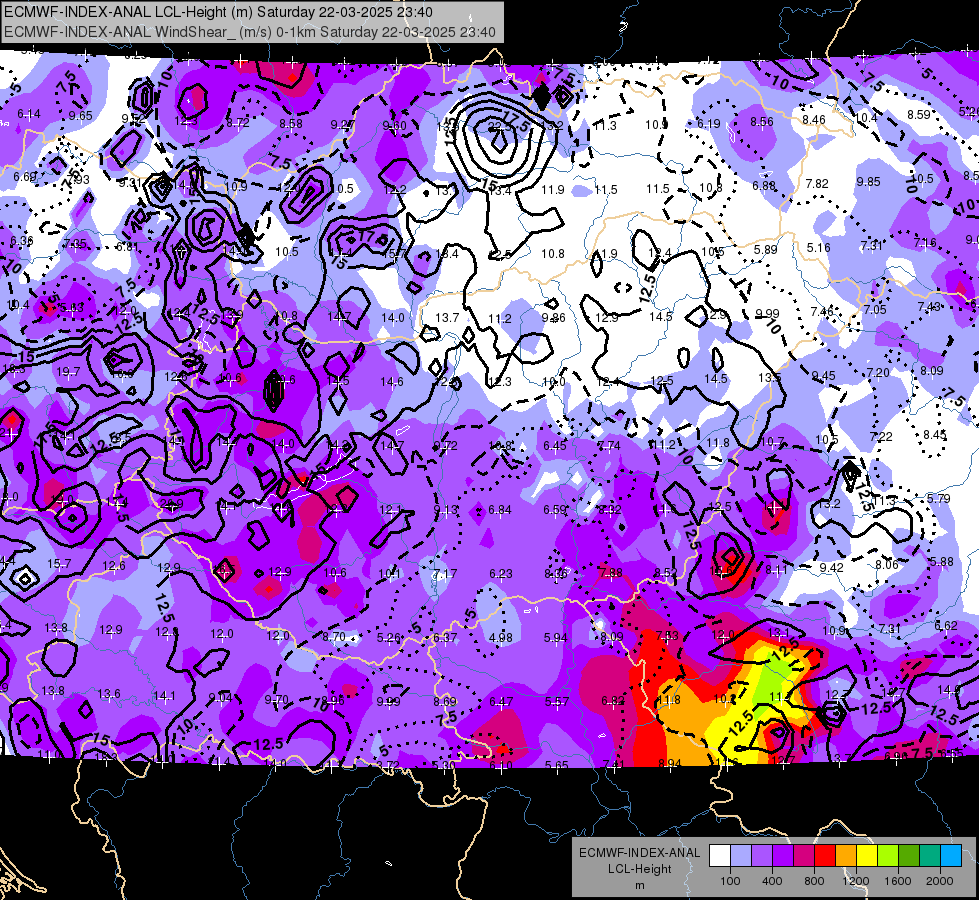The width and height of the screenshot is (979, 900).
Task: Click the grid value 6.84
Action: [x=500, y=510]
